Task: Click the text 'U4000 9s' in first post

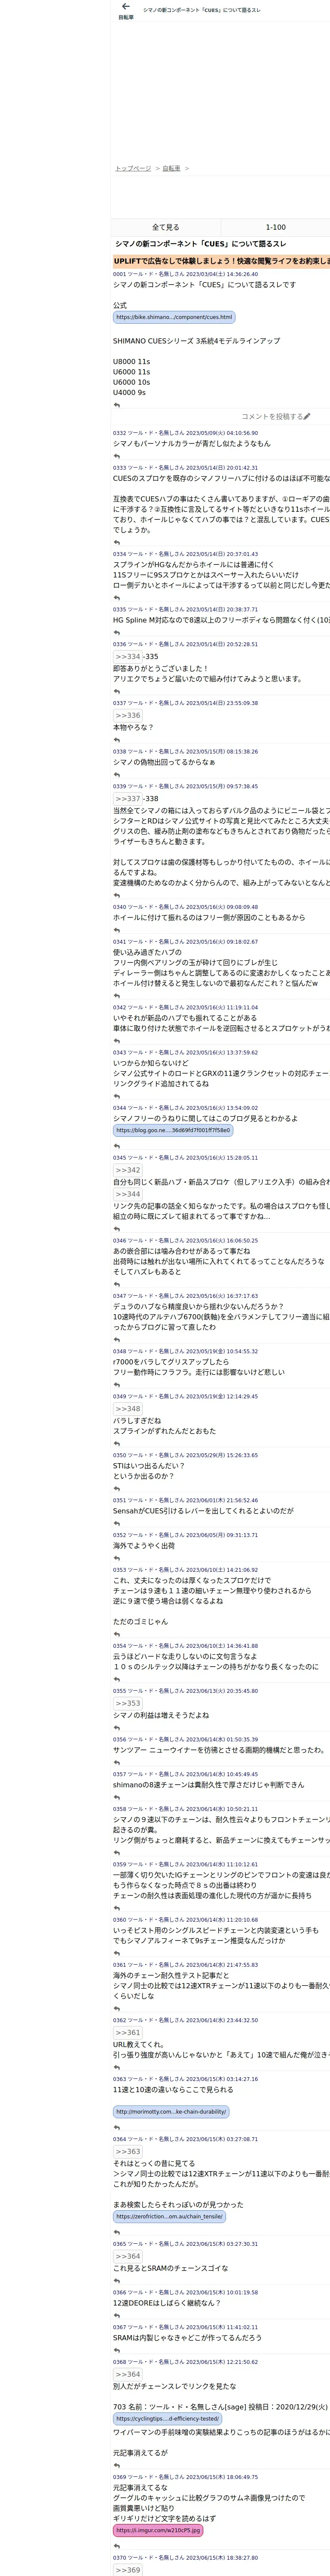Action: pos(129,392)
